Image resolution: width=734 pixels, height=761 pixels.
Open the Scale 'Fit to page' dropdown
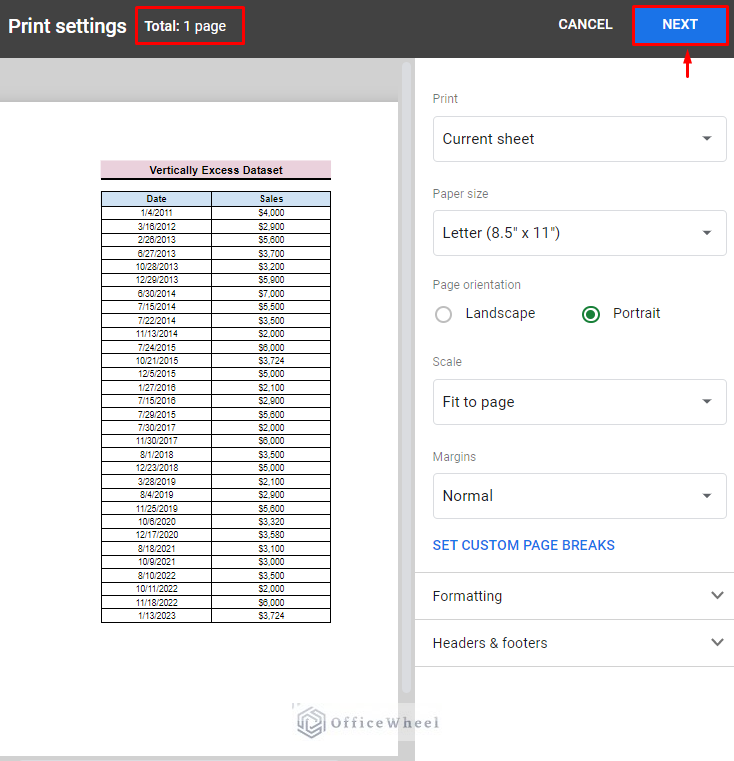click(x=579, y=402)
